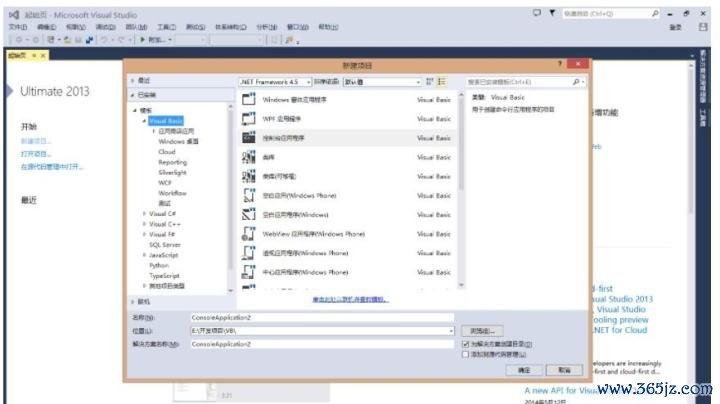720x404 pixels.
Task: Open the 工具 tools menu
Action: click(x=167, y=27)
